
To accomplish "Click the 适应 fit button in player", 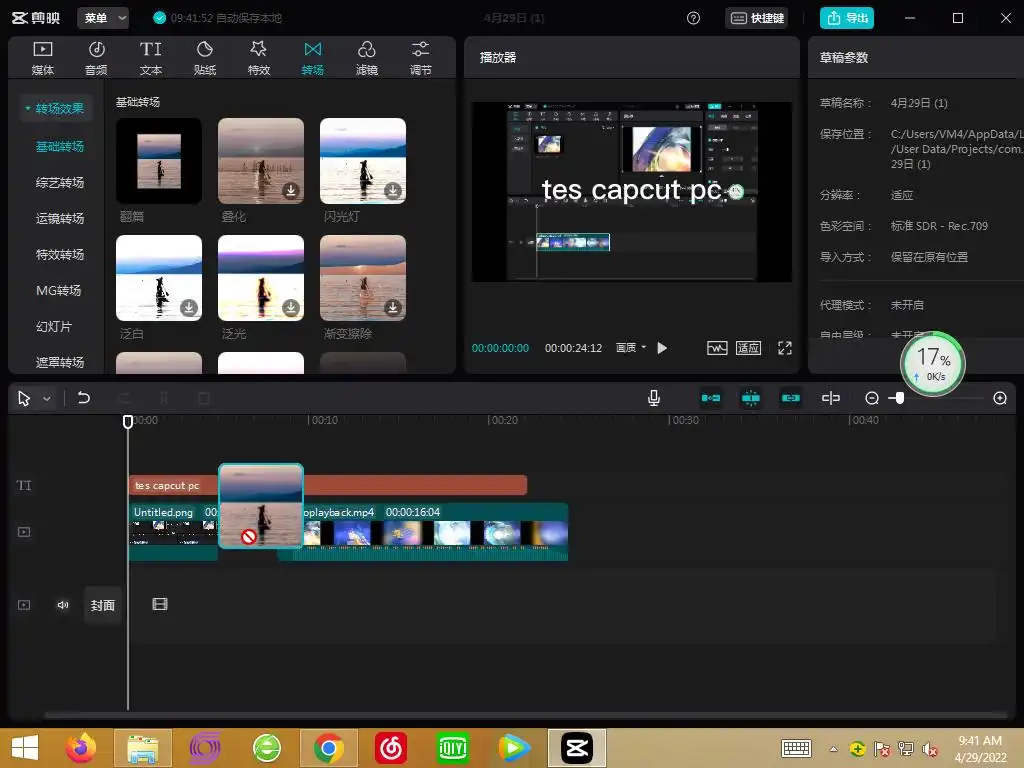I will [x=748, y=348].
